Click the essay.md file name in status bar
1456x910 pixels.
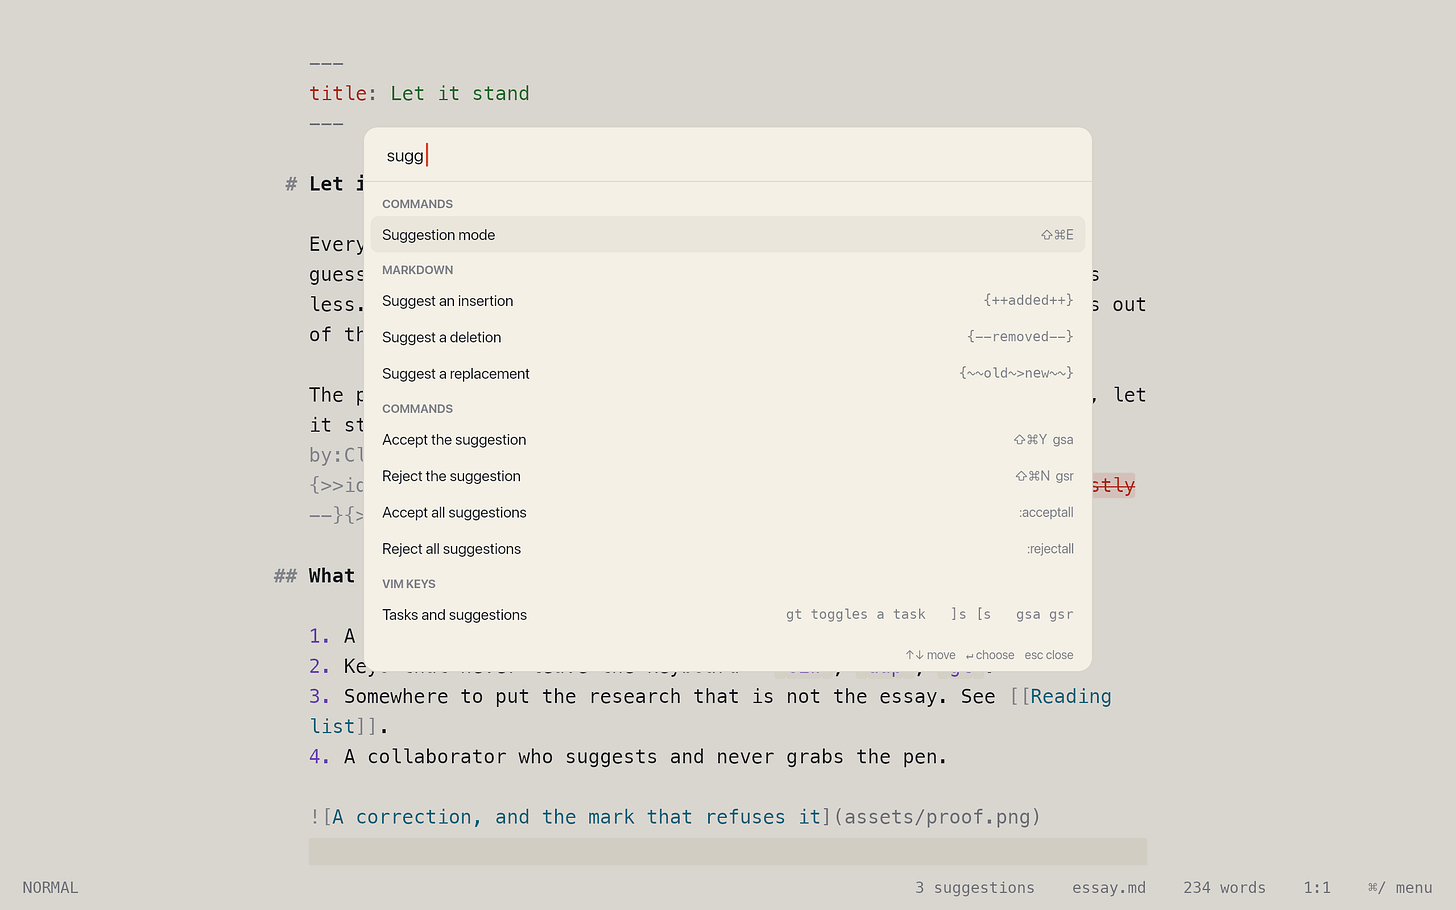coord(1109,888)
